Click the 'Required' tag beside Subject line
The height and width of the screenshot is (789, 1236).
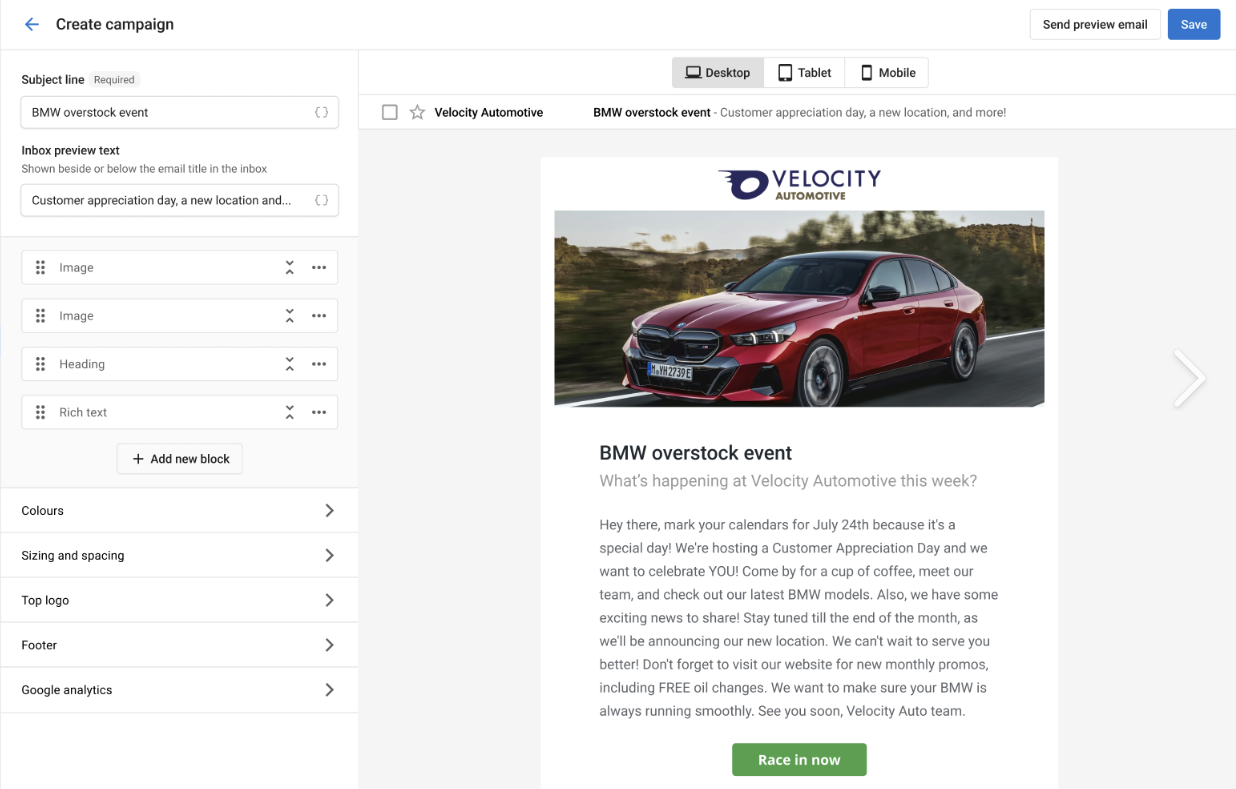coord(115,79)
